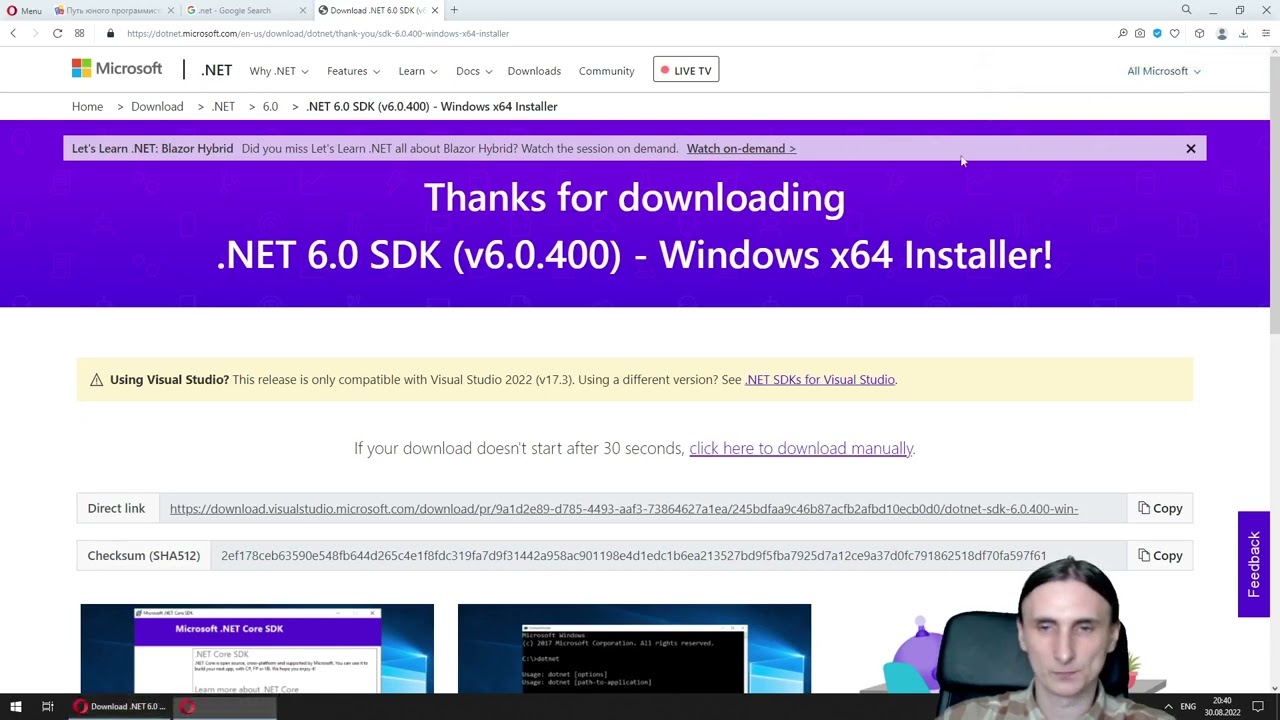Take a snapshot with the camera icon
The height and width of the screenshot is (720, 1280).
coord(1140,33)
